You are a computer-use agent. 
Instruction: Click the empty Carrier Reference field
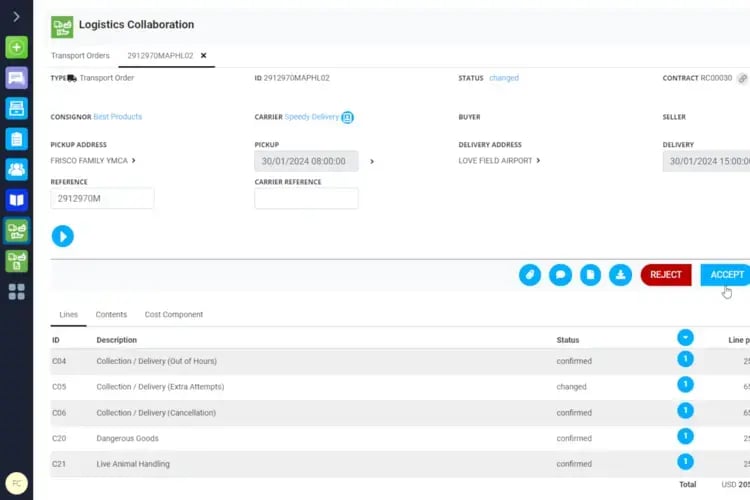click(x=306, y=198)
